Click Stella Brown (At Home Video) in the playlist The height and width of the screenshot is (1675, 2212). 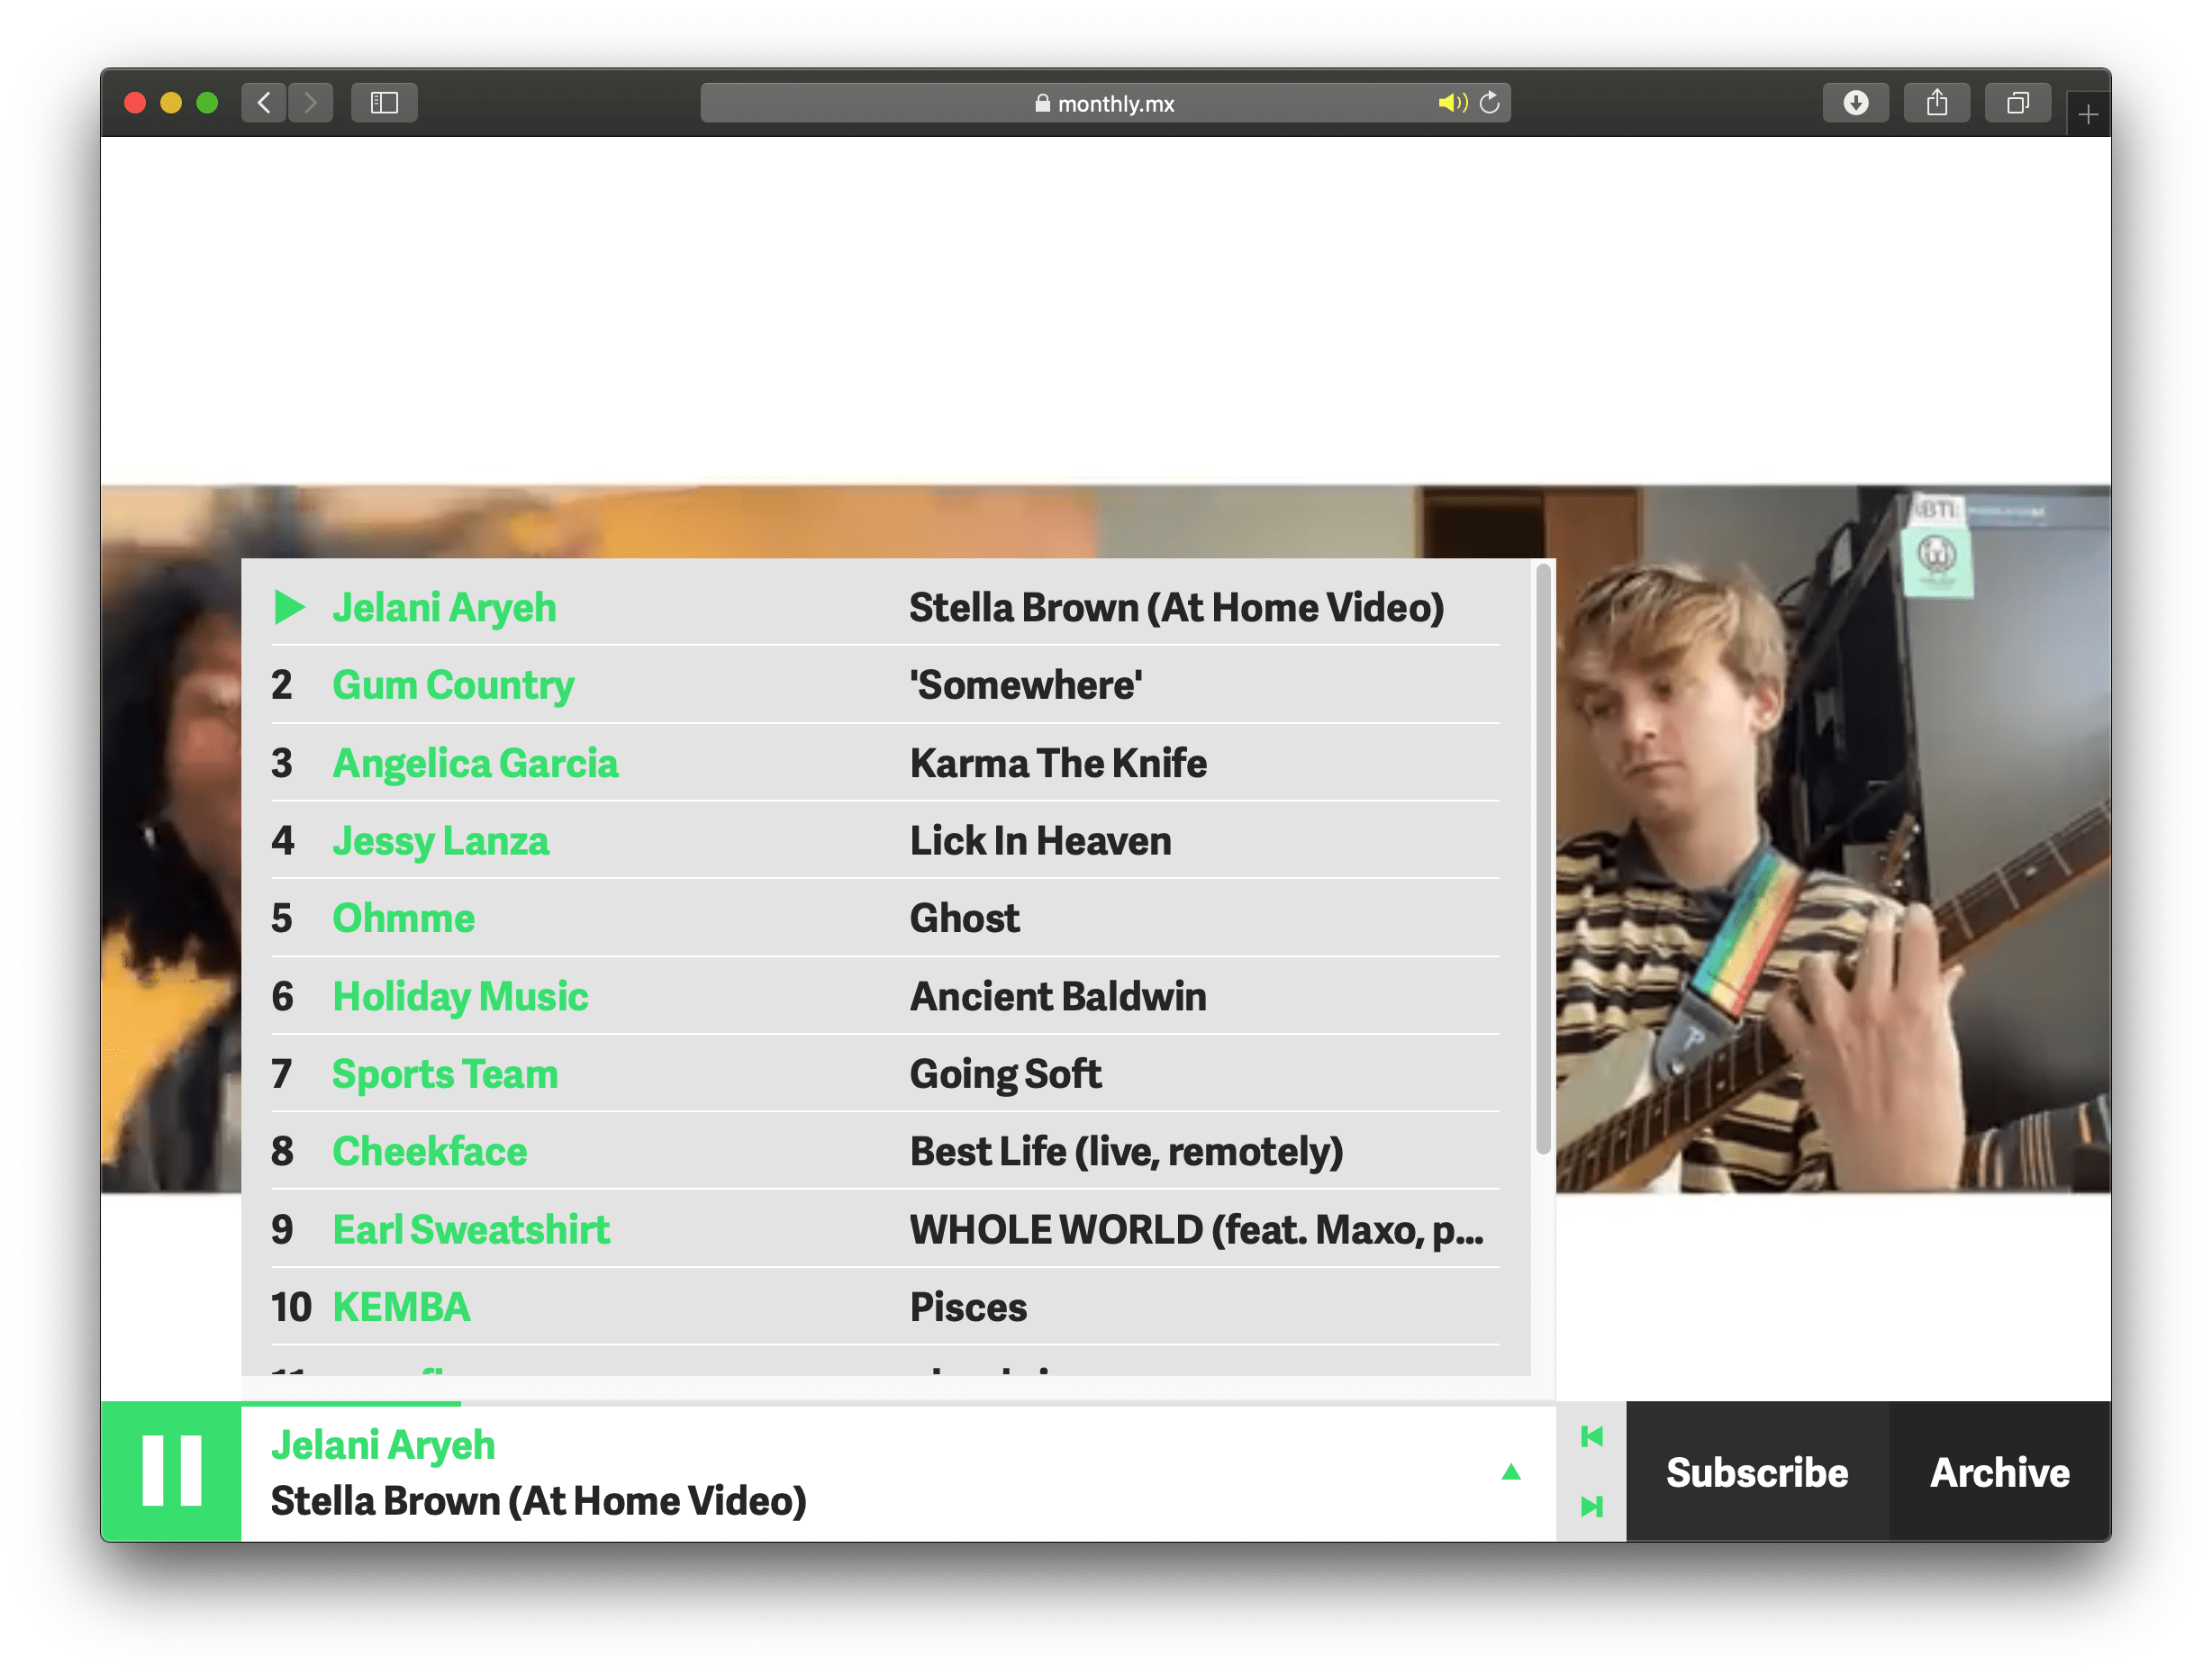[x=1176, y=608]
